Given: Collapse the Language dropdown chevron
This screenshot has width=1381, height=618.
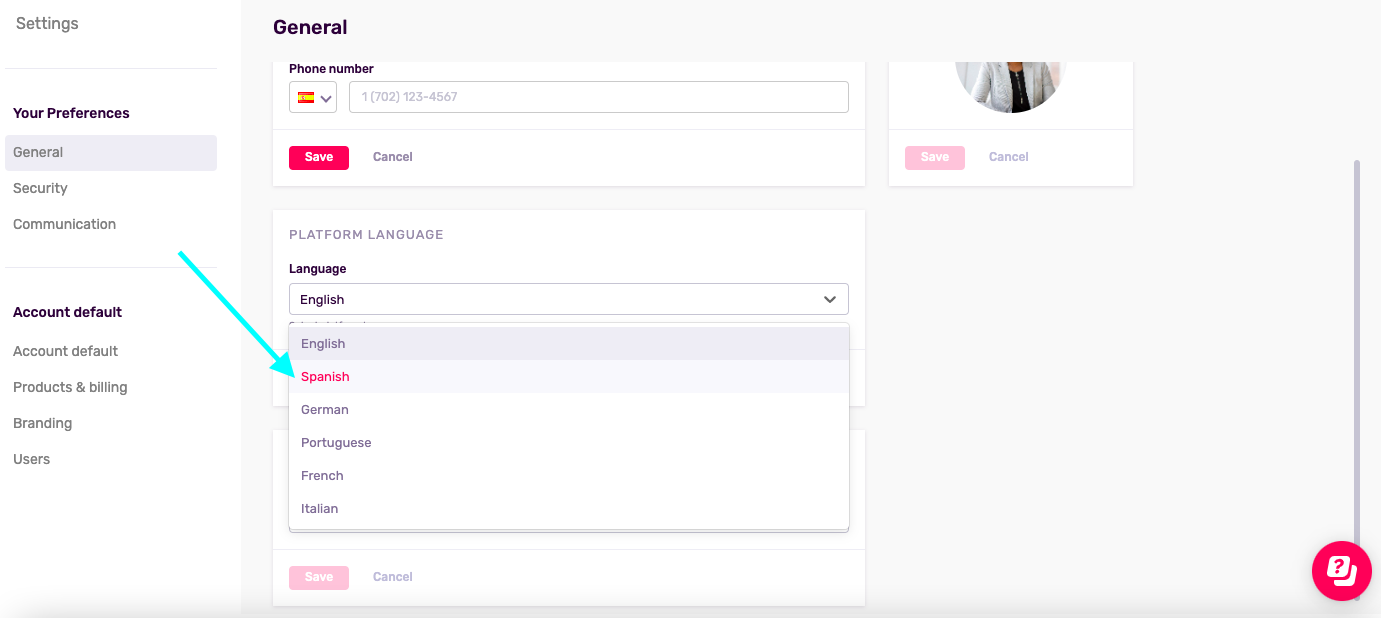Looking at the screenshot, I should (829, 299).
